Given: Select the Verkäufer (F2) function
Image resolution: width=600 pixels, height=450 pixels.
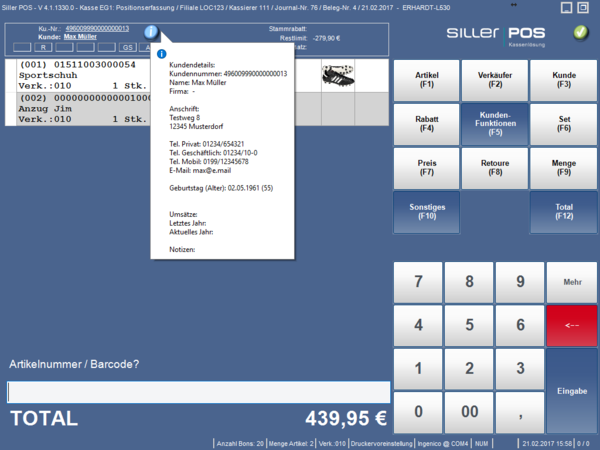Looking at the screenshot, I should click(490, 81).
